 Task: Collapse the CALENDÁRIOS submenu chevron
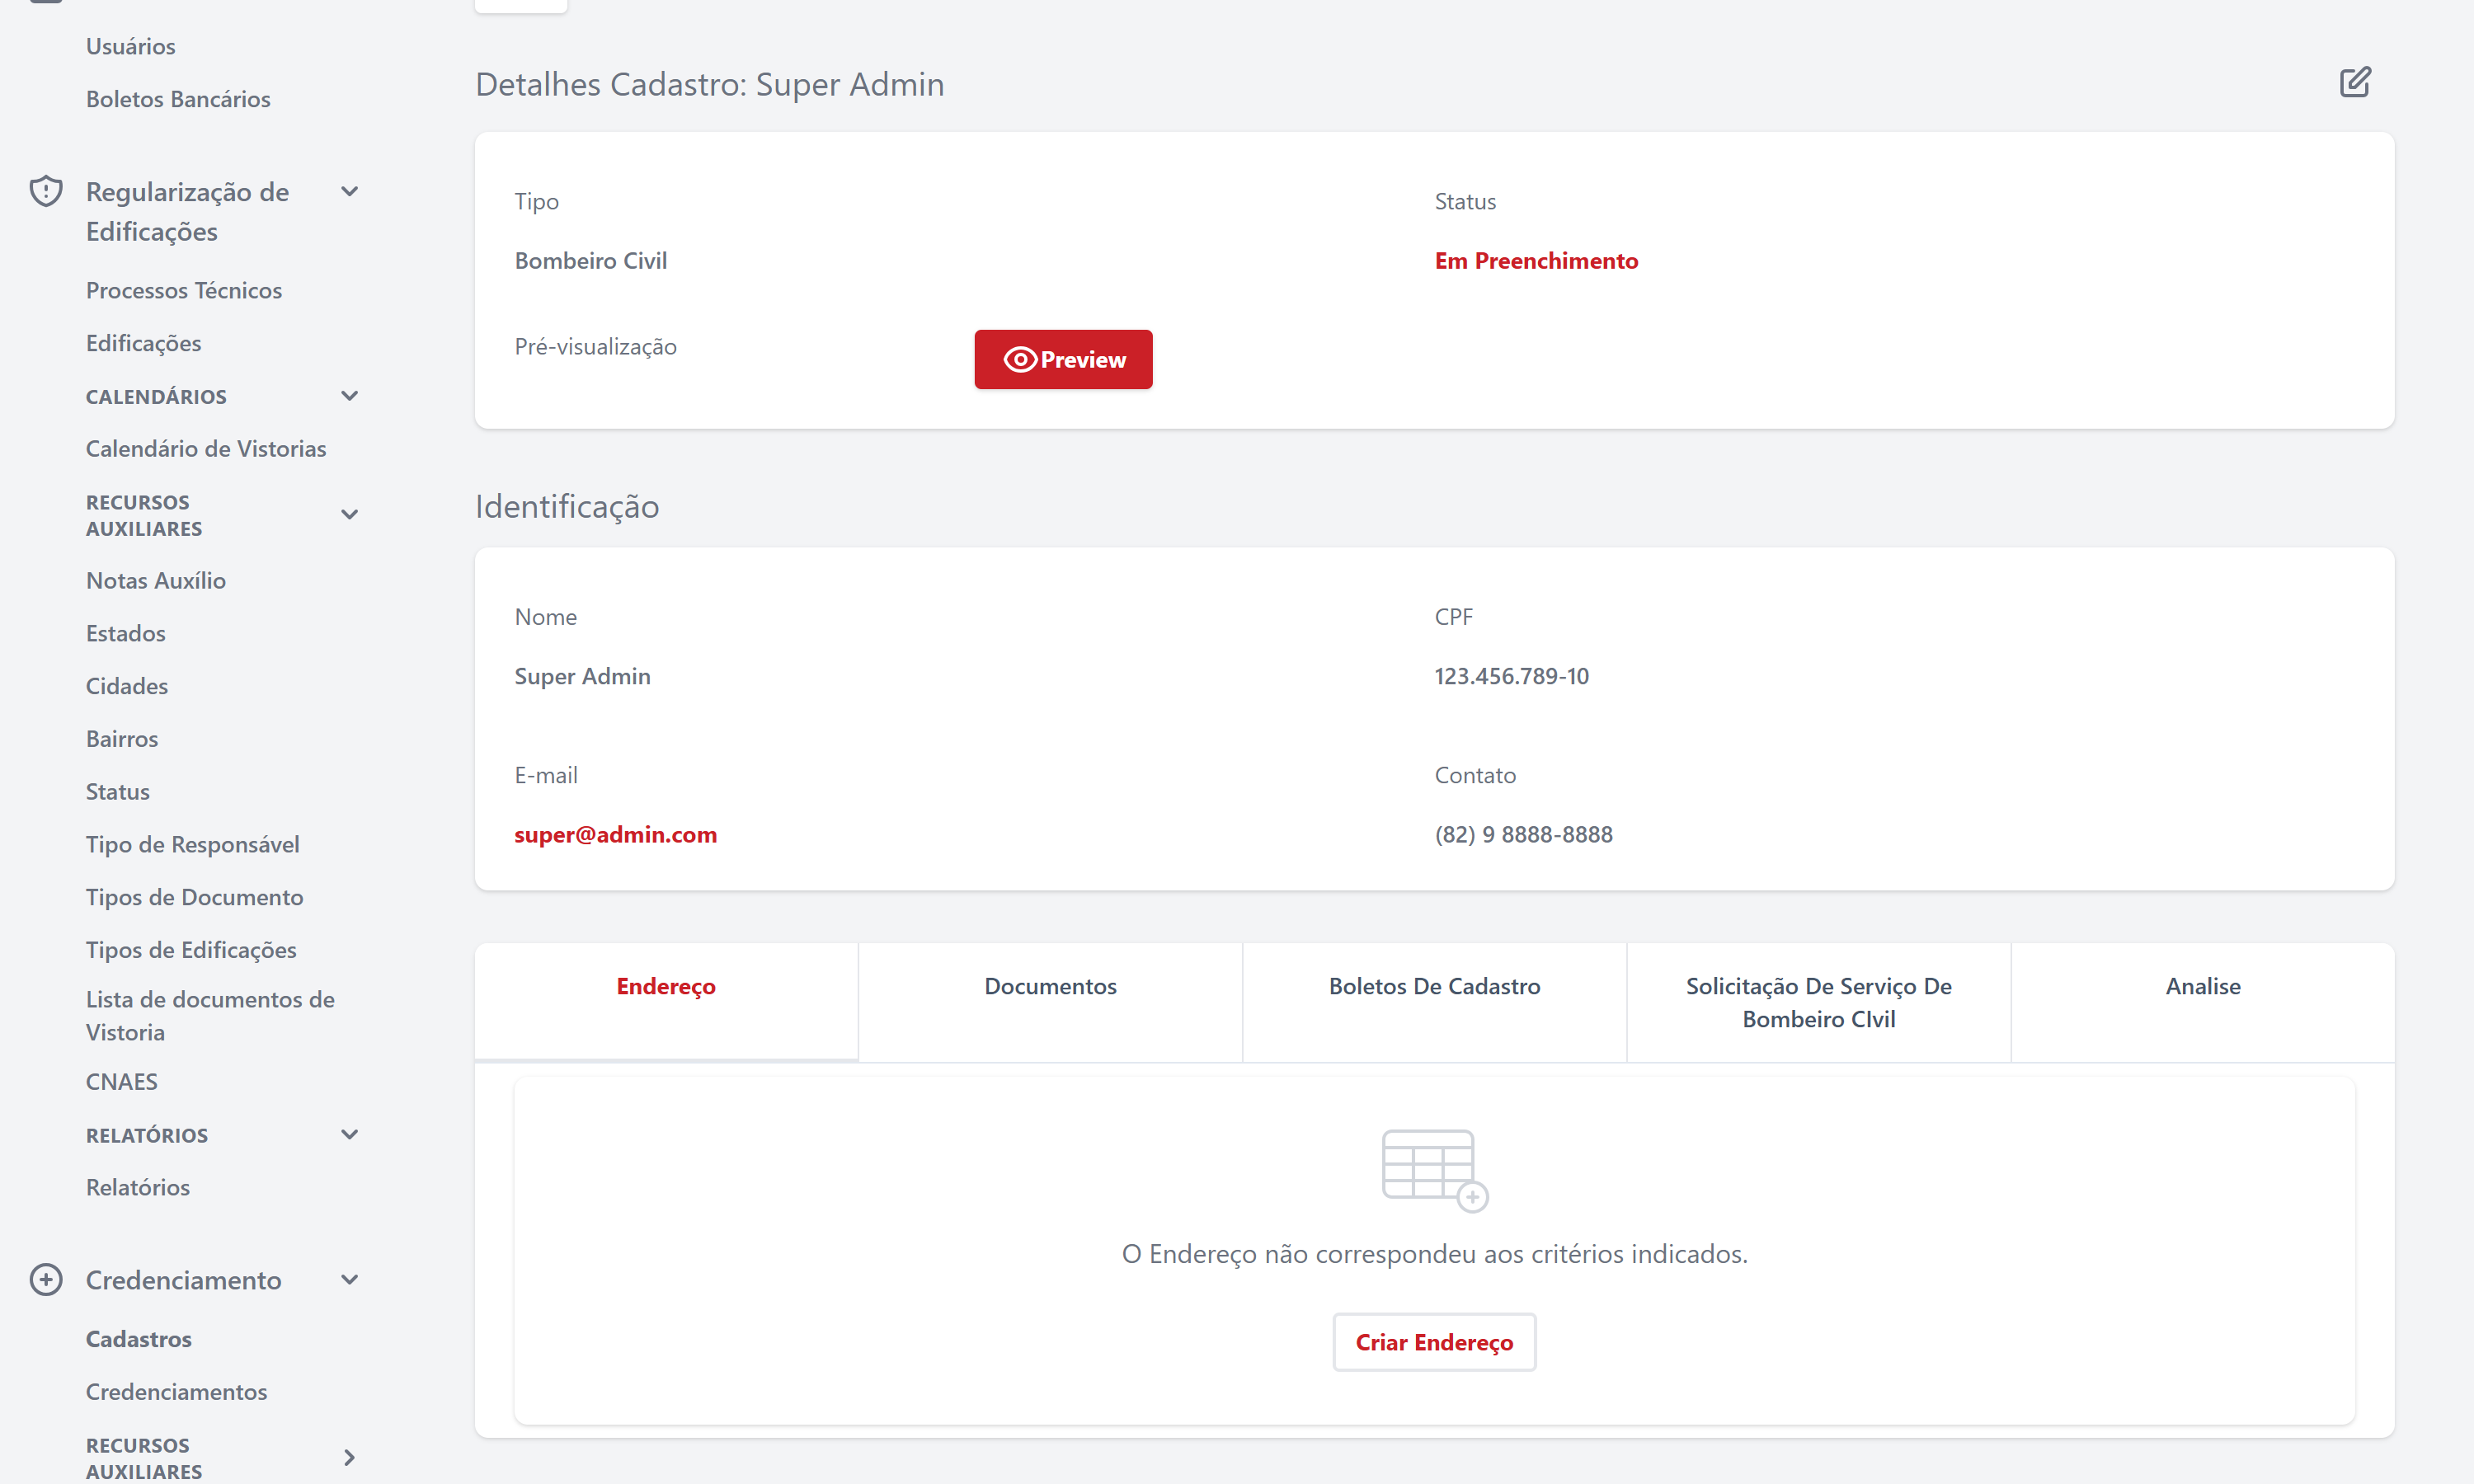click(349, 396)
